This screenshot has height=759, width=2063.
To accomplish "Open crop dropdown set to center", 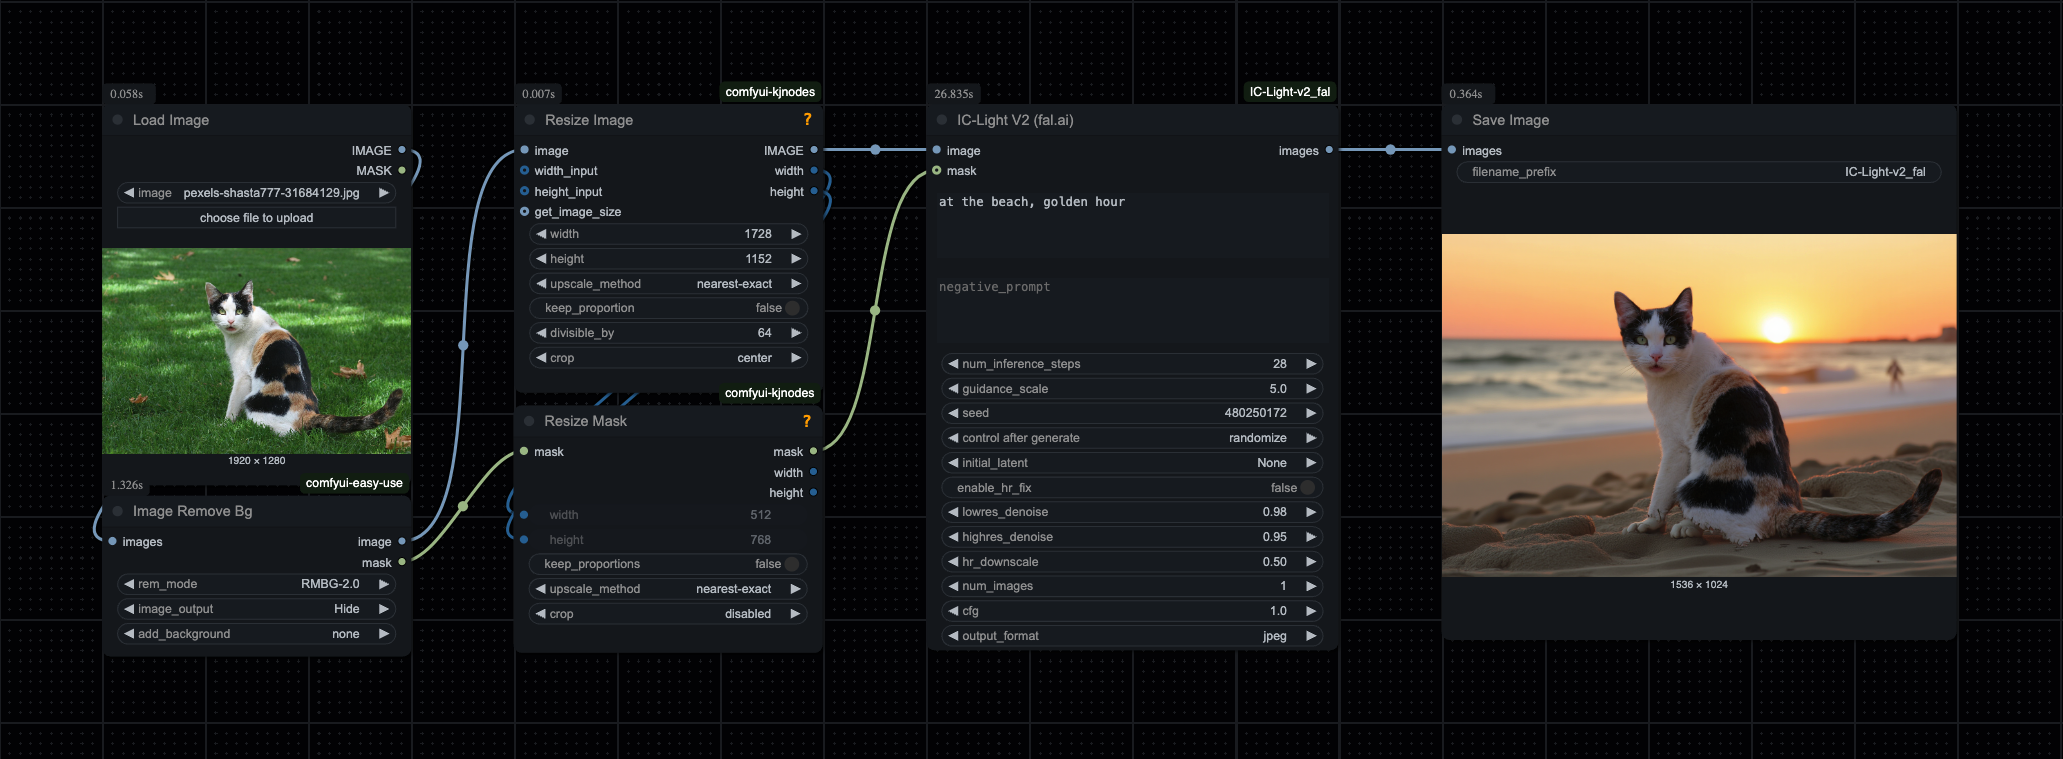I will pos(668,358).
